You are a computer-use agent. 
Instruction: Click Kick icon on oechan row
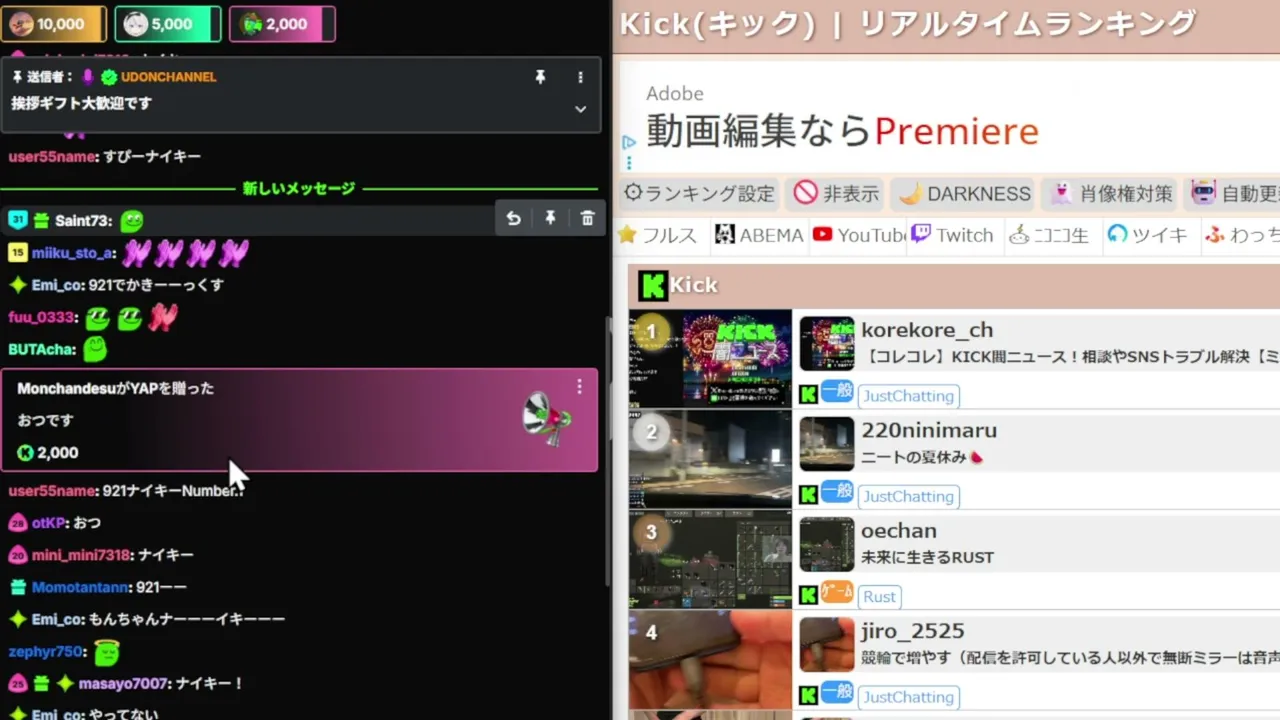coord(808,596)
